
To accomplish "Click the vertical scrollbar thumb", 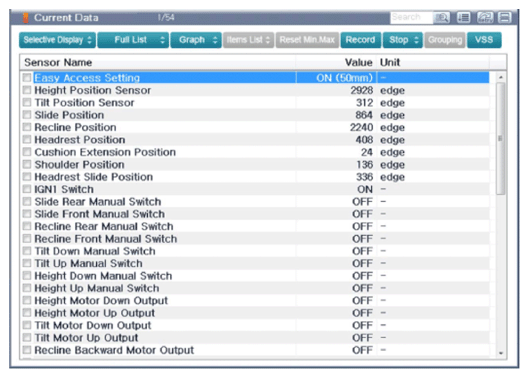I will click(501, 138).
